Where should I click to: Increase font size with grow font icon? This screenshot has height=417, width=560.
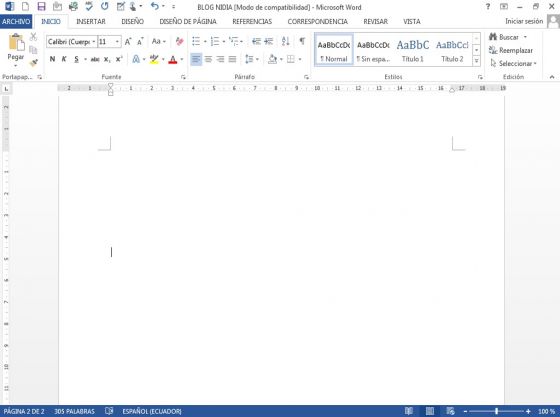128,42
